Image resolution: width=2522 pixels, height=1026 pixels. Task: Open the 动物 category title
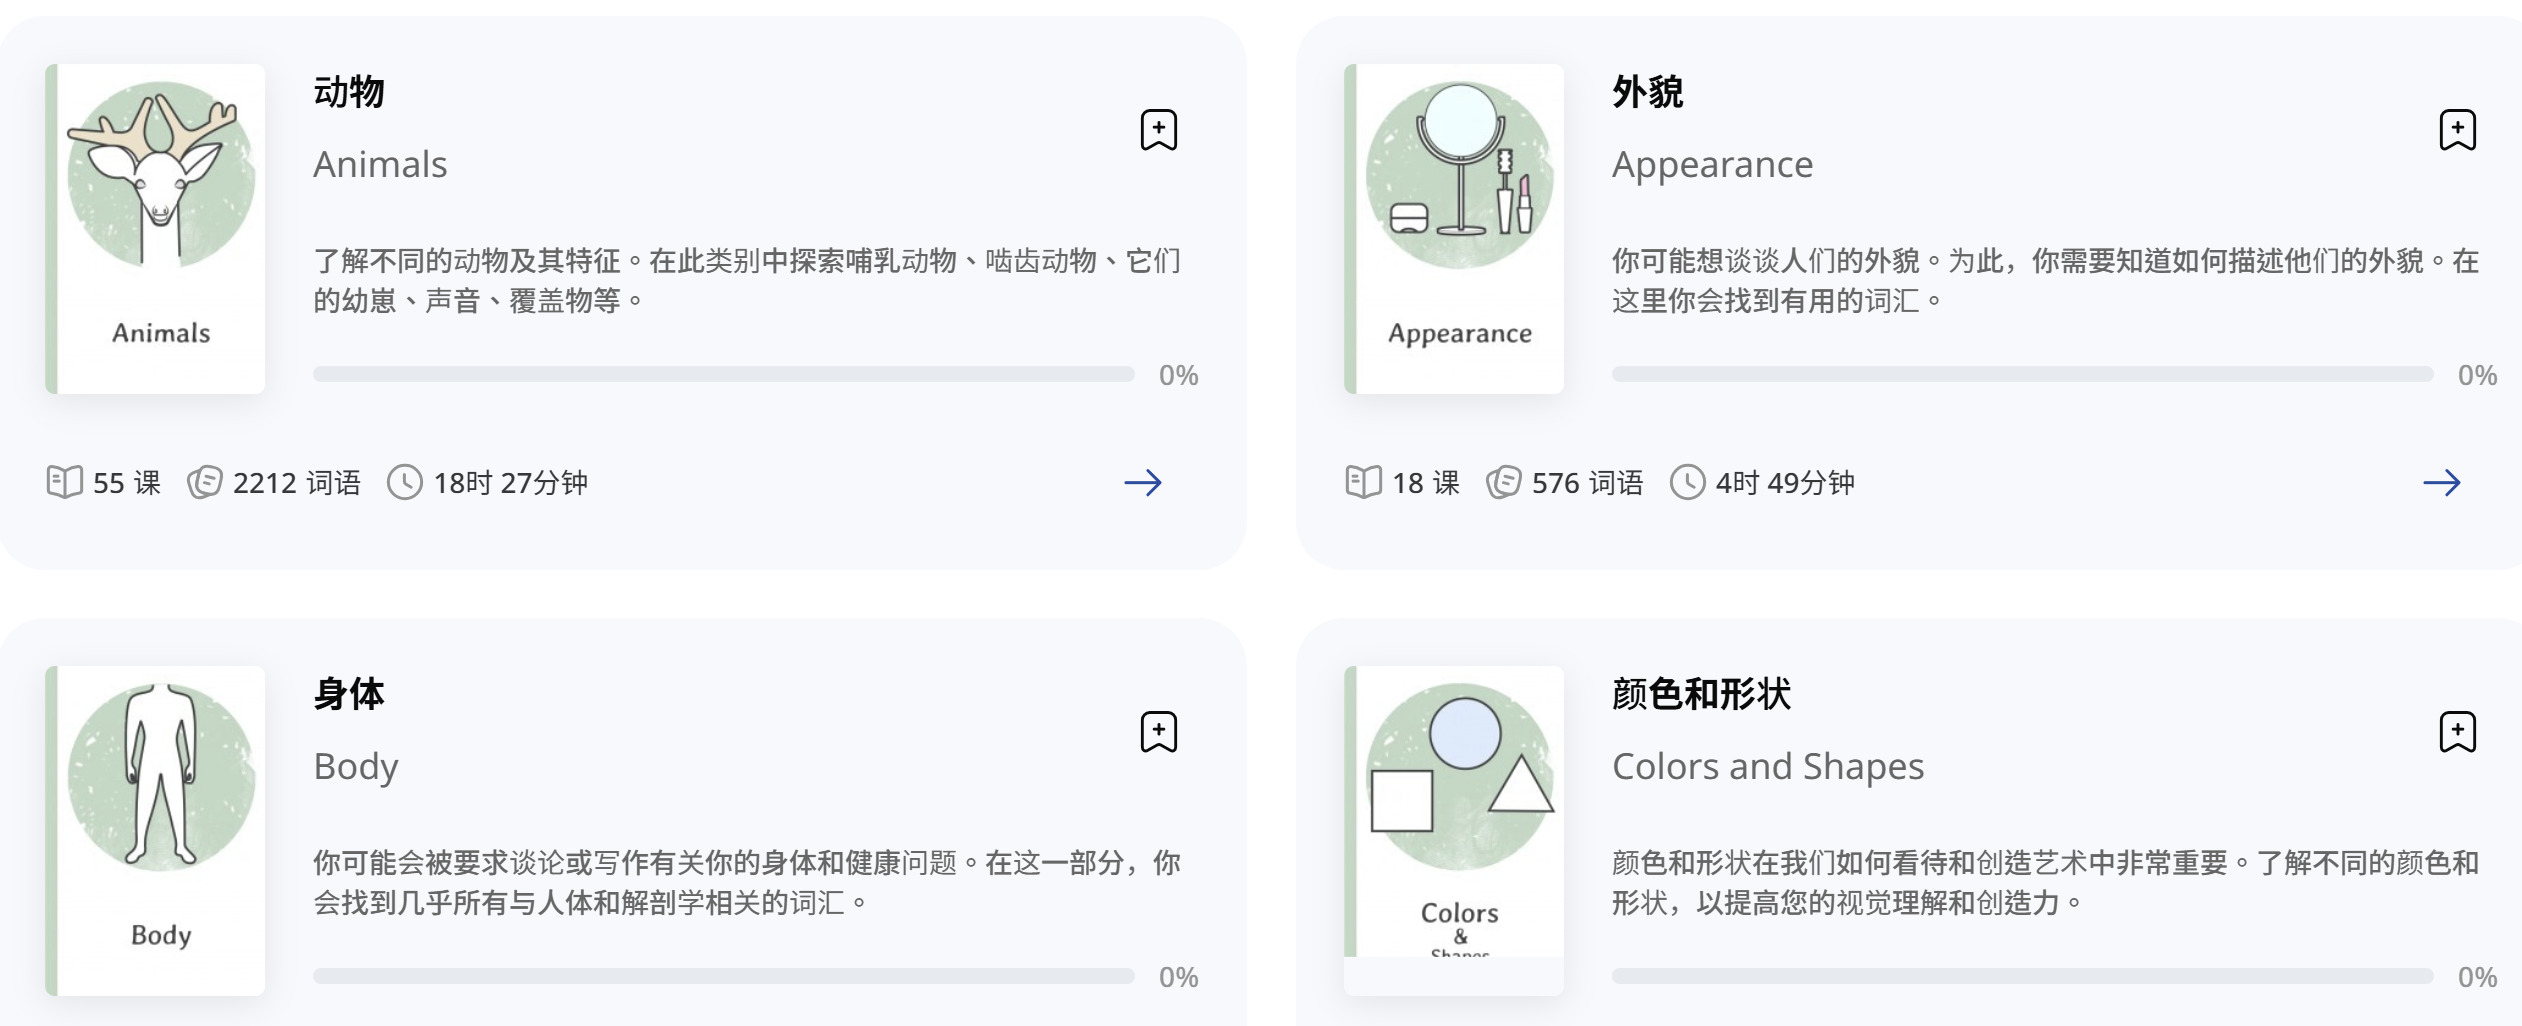point(349,92)
